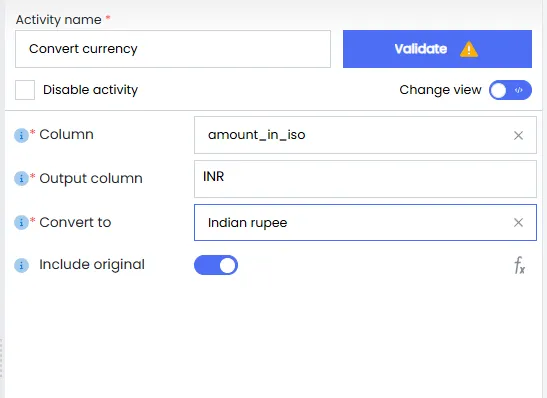Click the Activity name label

pos(59,20)
